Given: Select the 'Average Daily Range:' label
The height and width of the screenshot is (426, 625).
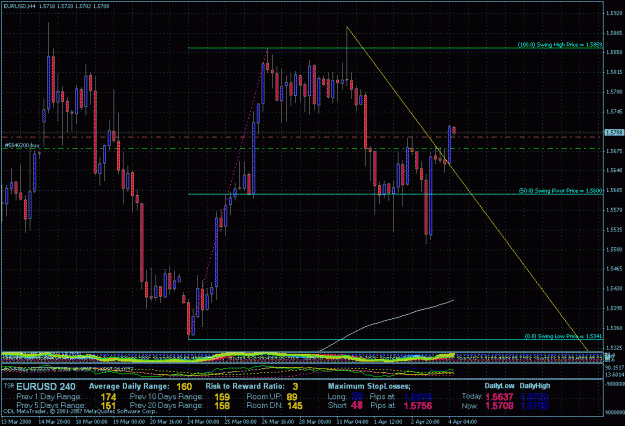Looking at the screenshot, I should tap(129, 386).
